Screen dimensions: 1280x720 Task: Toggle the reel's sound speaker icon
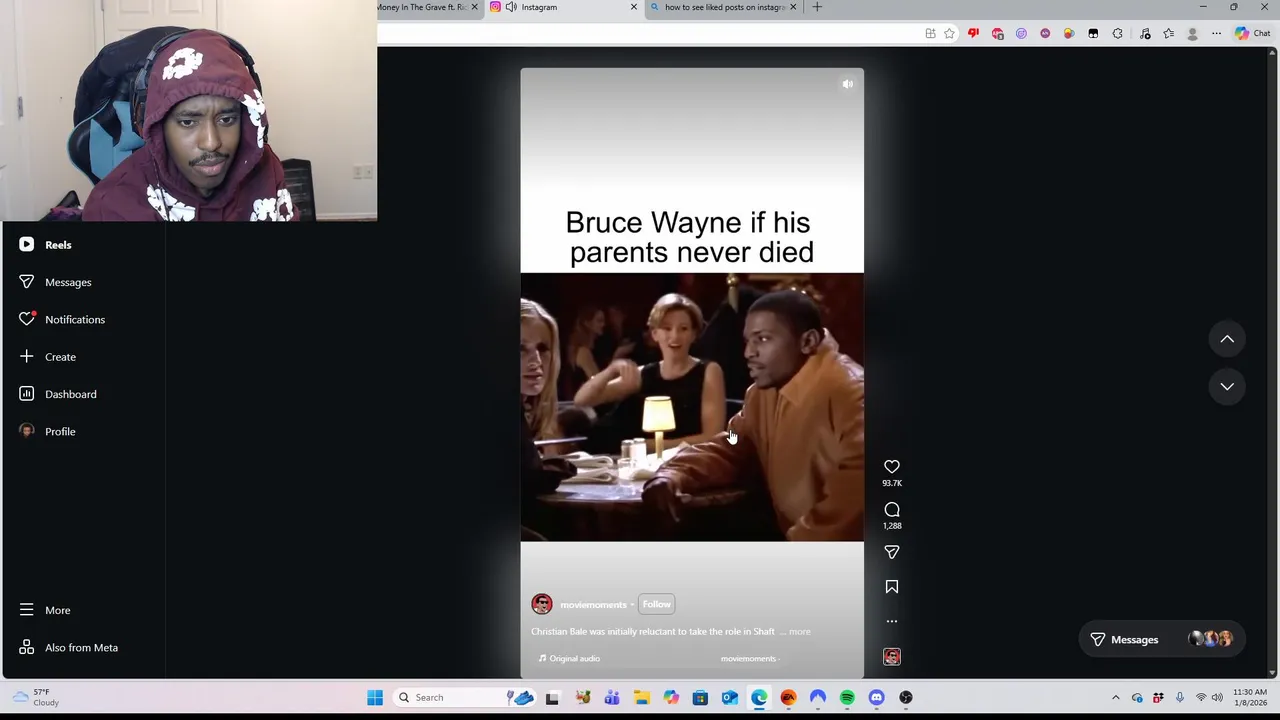848,84
